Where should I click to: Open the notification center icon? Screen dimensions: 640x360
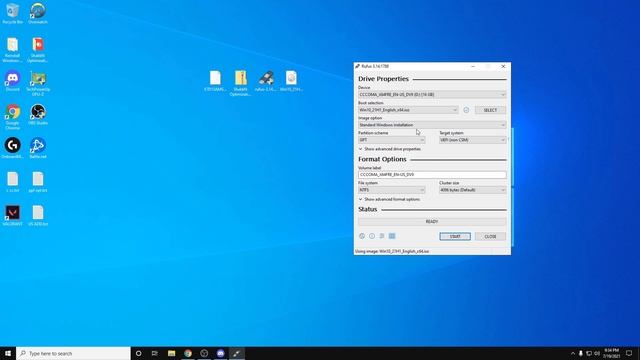pos(629,353)
